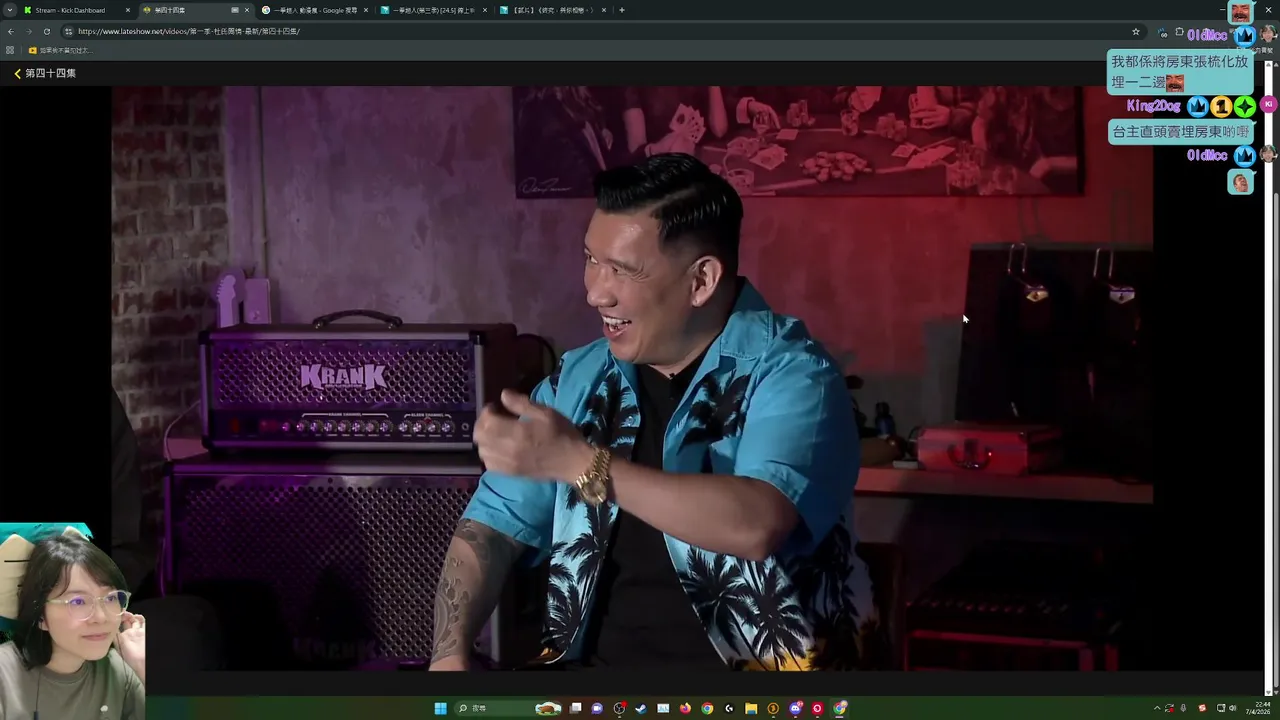Launch Steam from taskbar
The image size is (1280, 720).
coord(641,708)
